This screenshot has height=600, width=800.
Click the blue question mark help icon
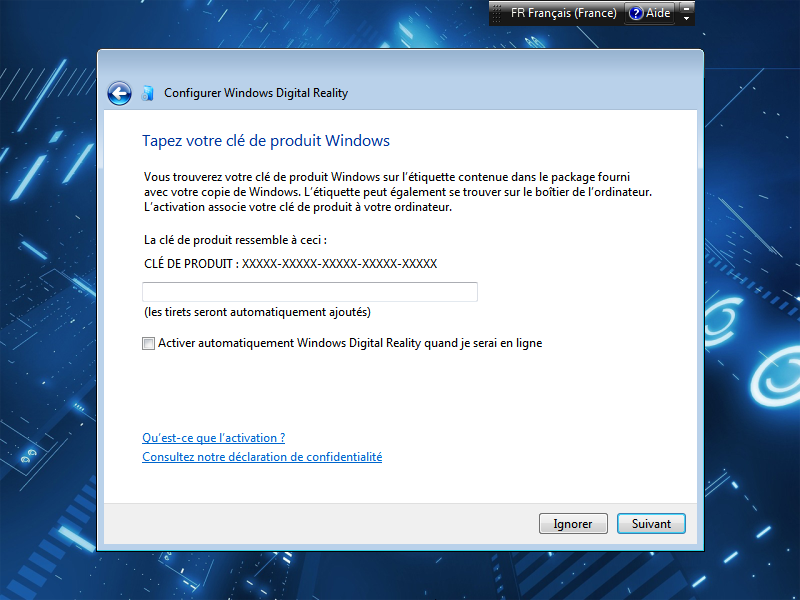(x=637, y=13)
